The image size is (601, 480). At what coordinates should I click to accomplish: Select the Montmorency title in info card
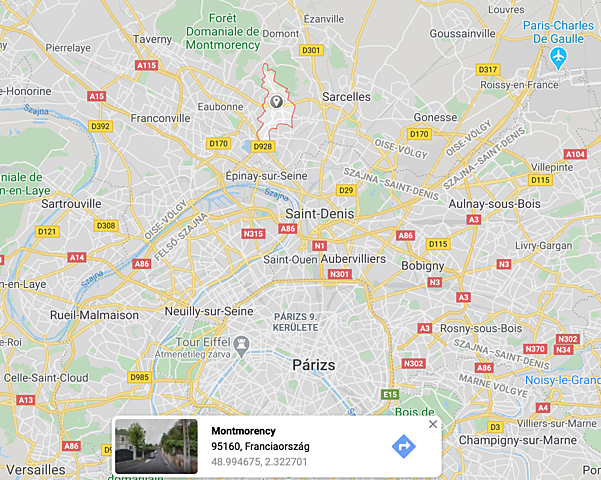243,431
